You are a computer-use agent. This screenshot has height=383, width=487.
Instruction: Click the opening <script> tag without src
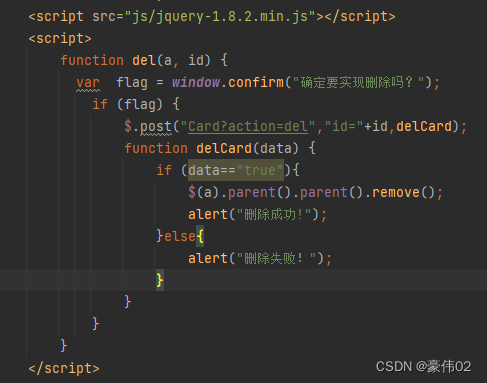coord(60,39)
